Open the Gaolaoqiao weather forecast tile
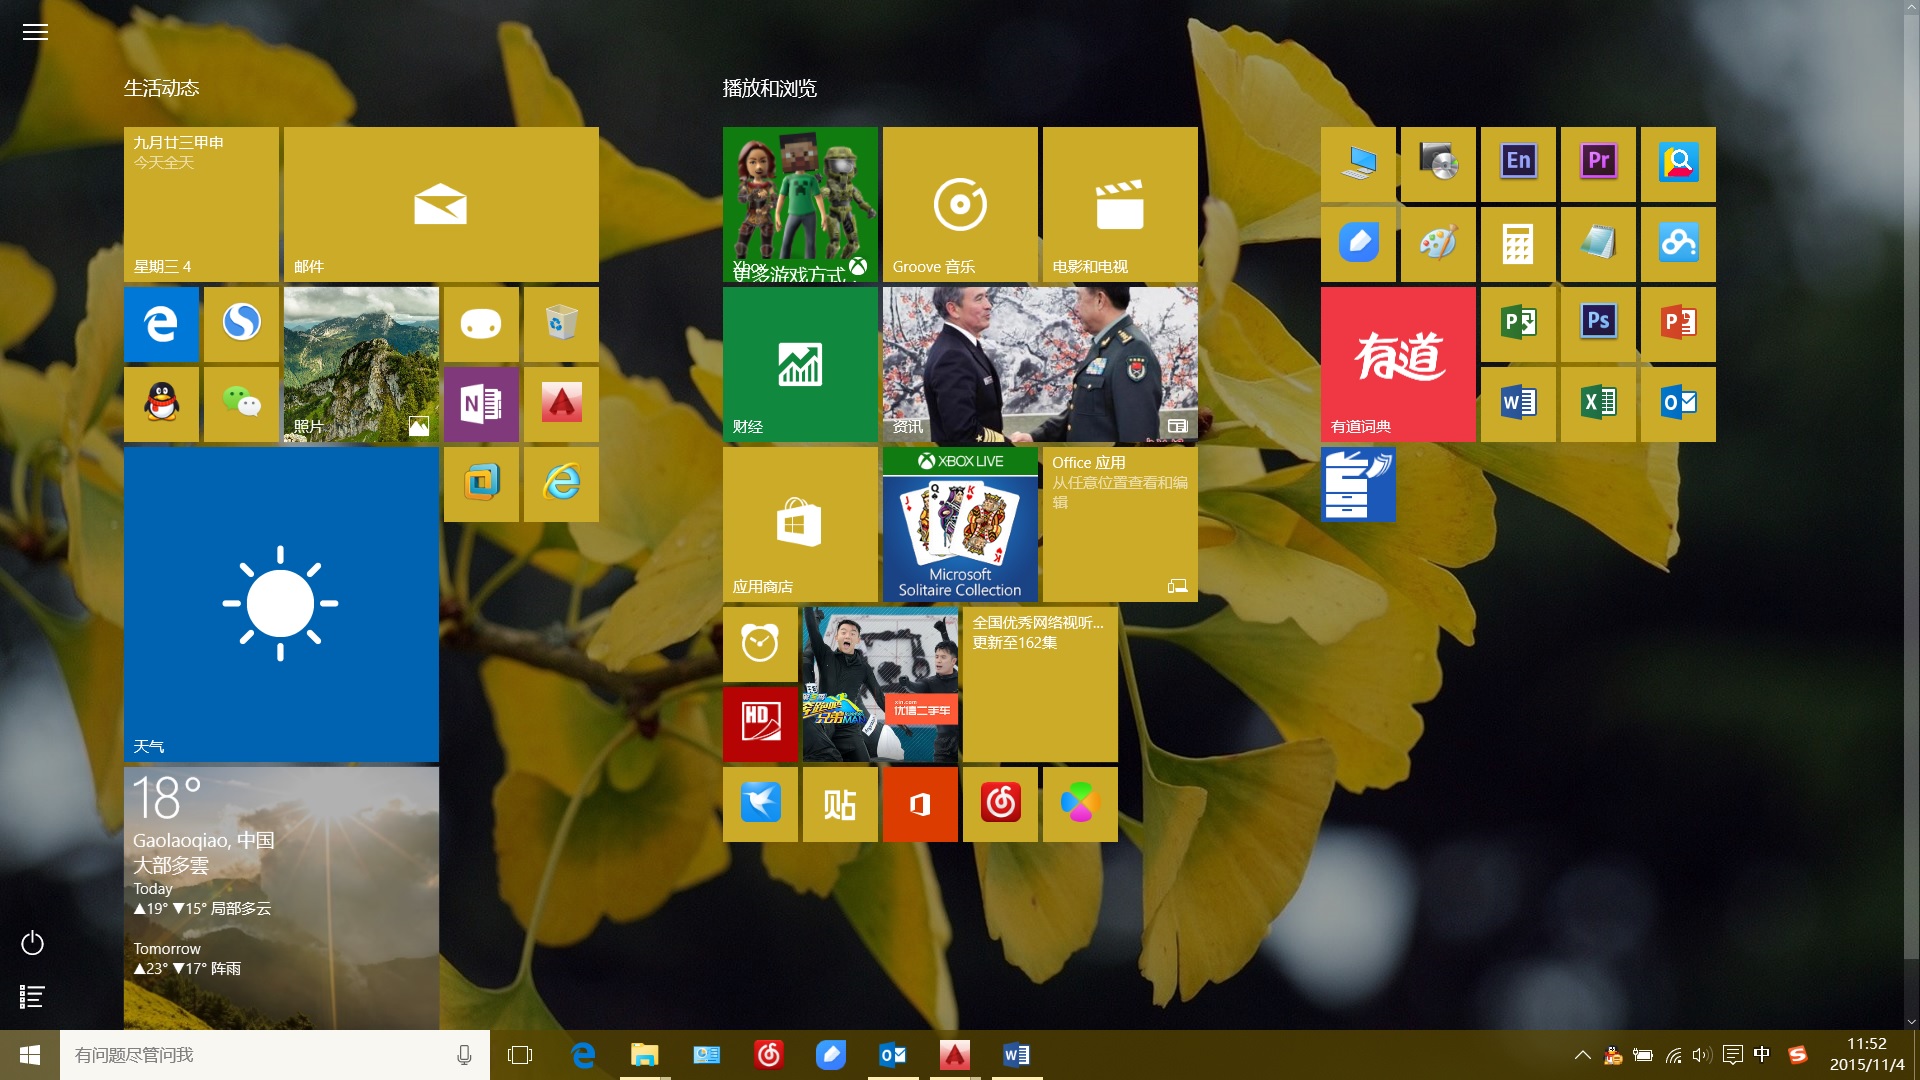This screenshot has height=1080, width=1920. pyautogui.click(x=281, y=898)
